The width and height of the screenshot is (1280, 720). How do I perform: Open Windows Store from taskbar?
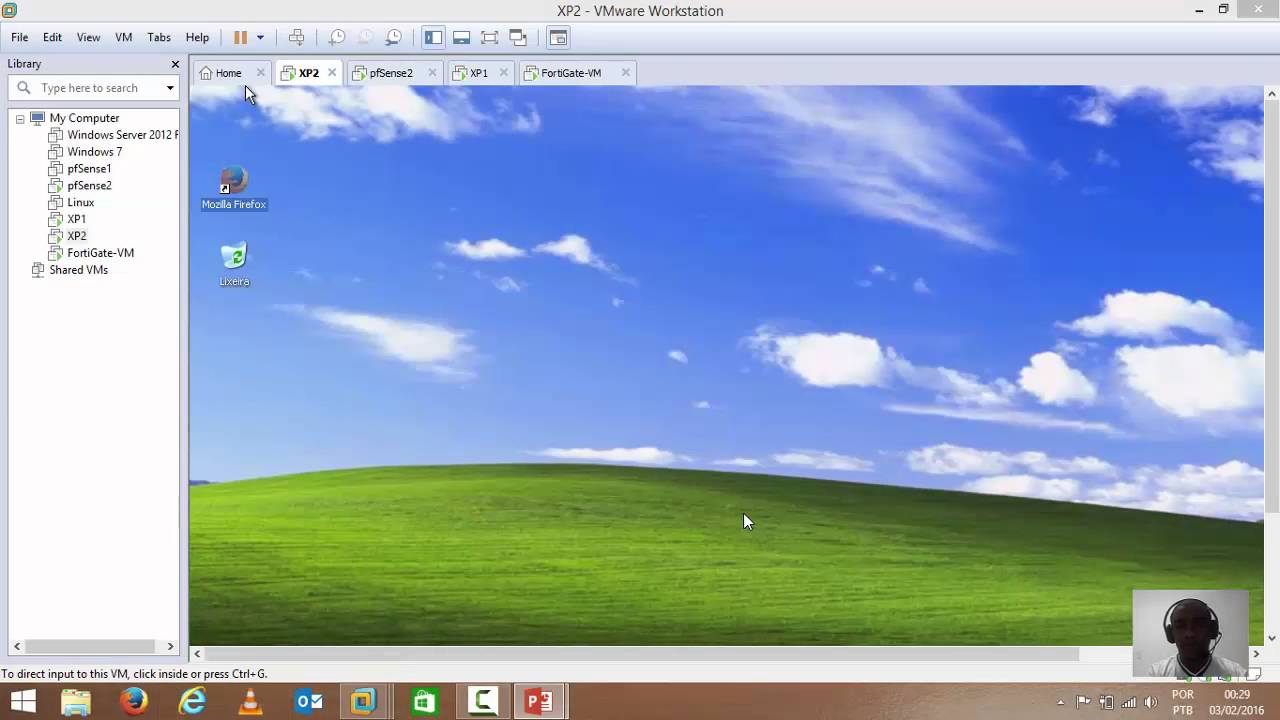coord(424,702)
